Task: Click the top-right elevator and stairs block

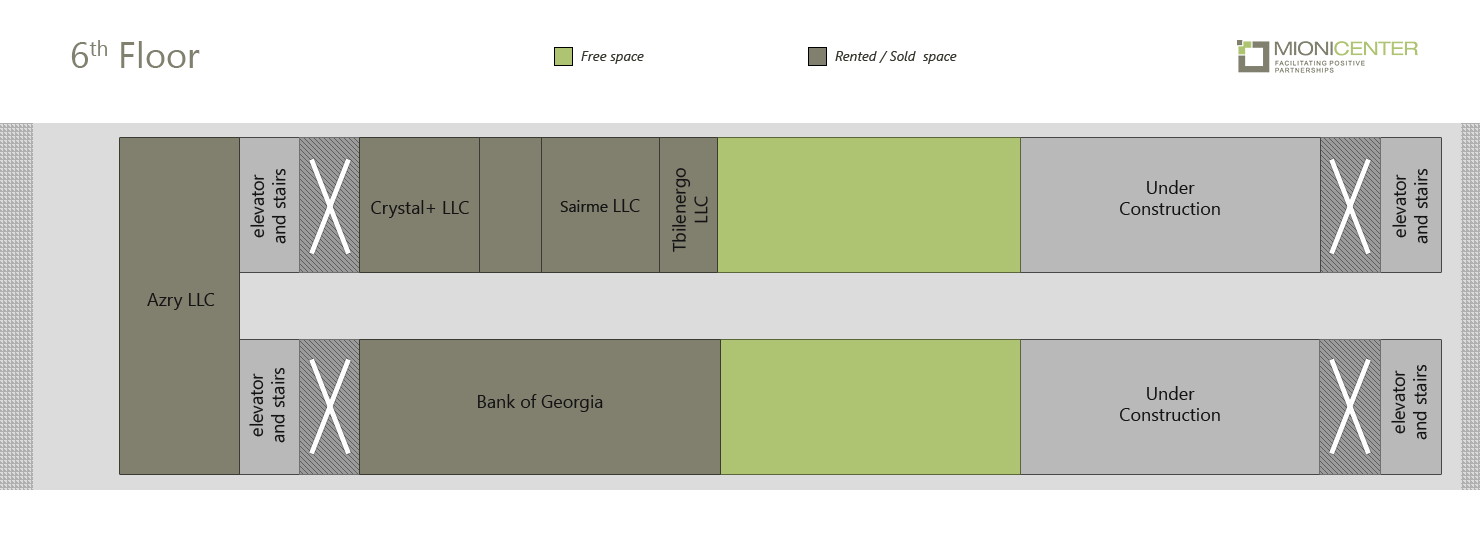Action: (x=1411, y=205)
